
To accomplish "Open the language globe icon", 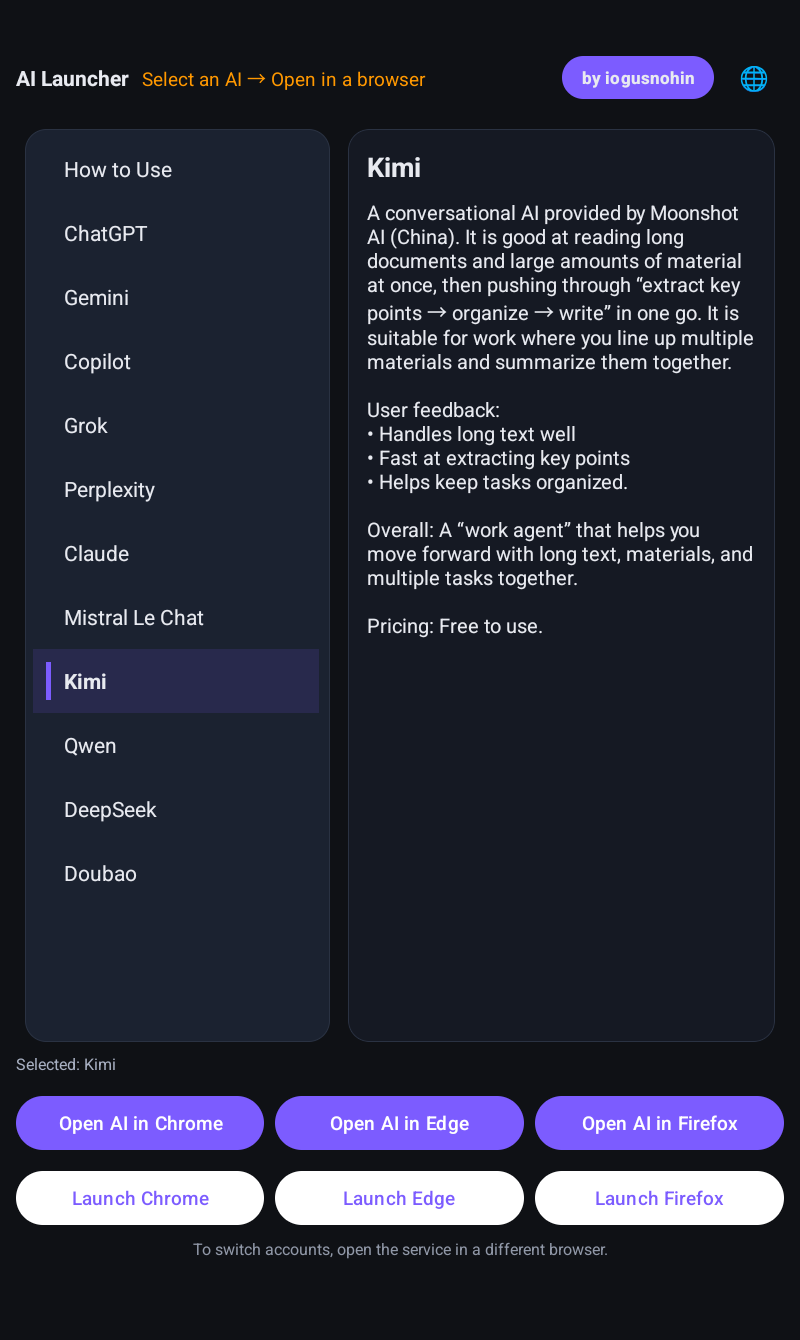I will tap(754, 78).
